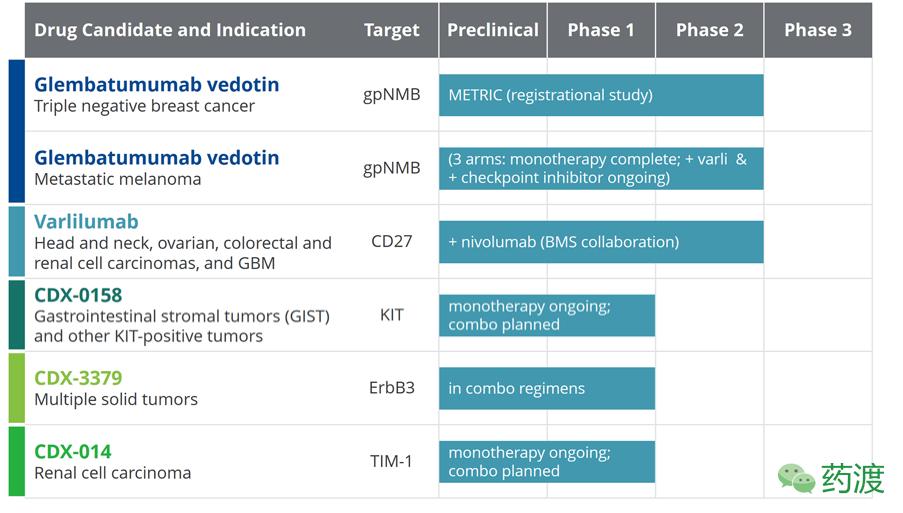Screen dimensions: 903x513
Task: Click the nivolumab BMS collaboration progress bar
Action: [601, 242]
